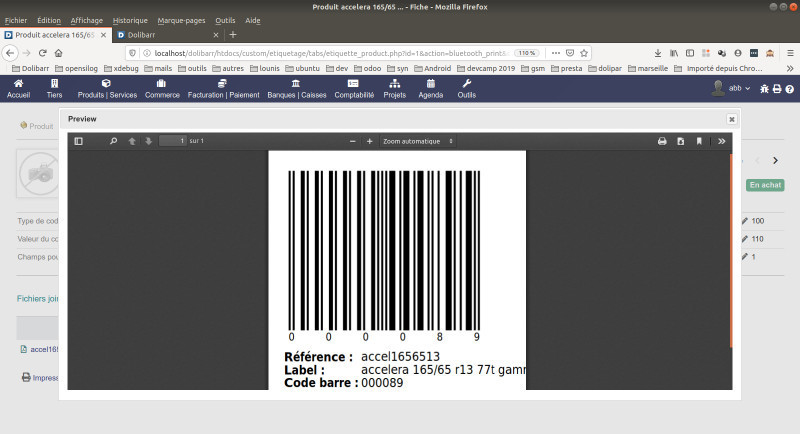Open the current view bookmark icon
Image resolution: width=800 pixels, height=434 pixels.
[699, 141]
